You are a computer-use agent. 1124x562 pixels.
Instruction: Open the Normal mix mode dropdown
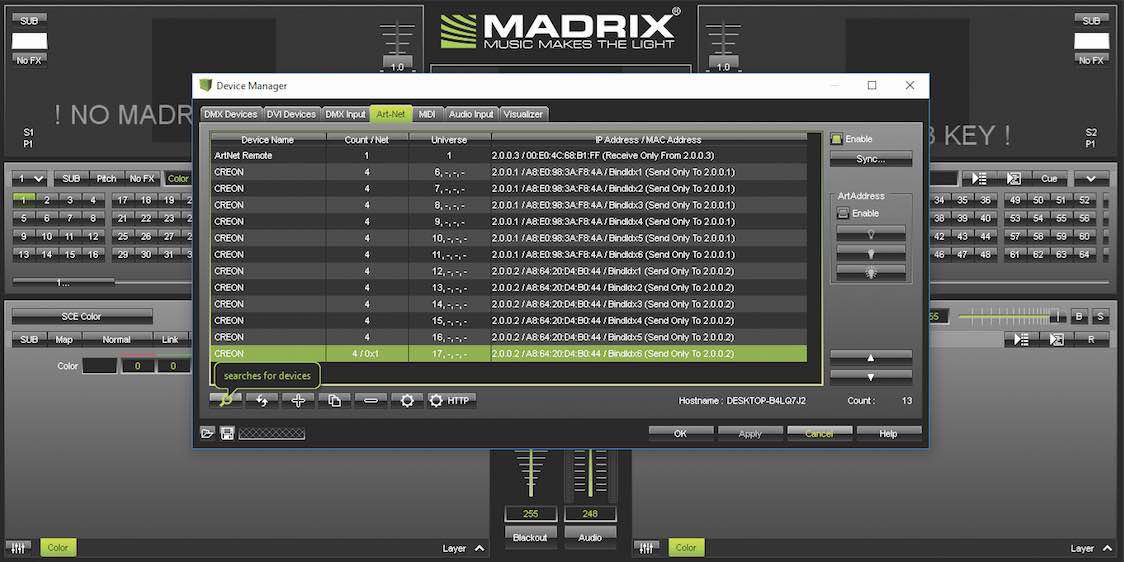click(x=116, y=340)
